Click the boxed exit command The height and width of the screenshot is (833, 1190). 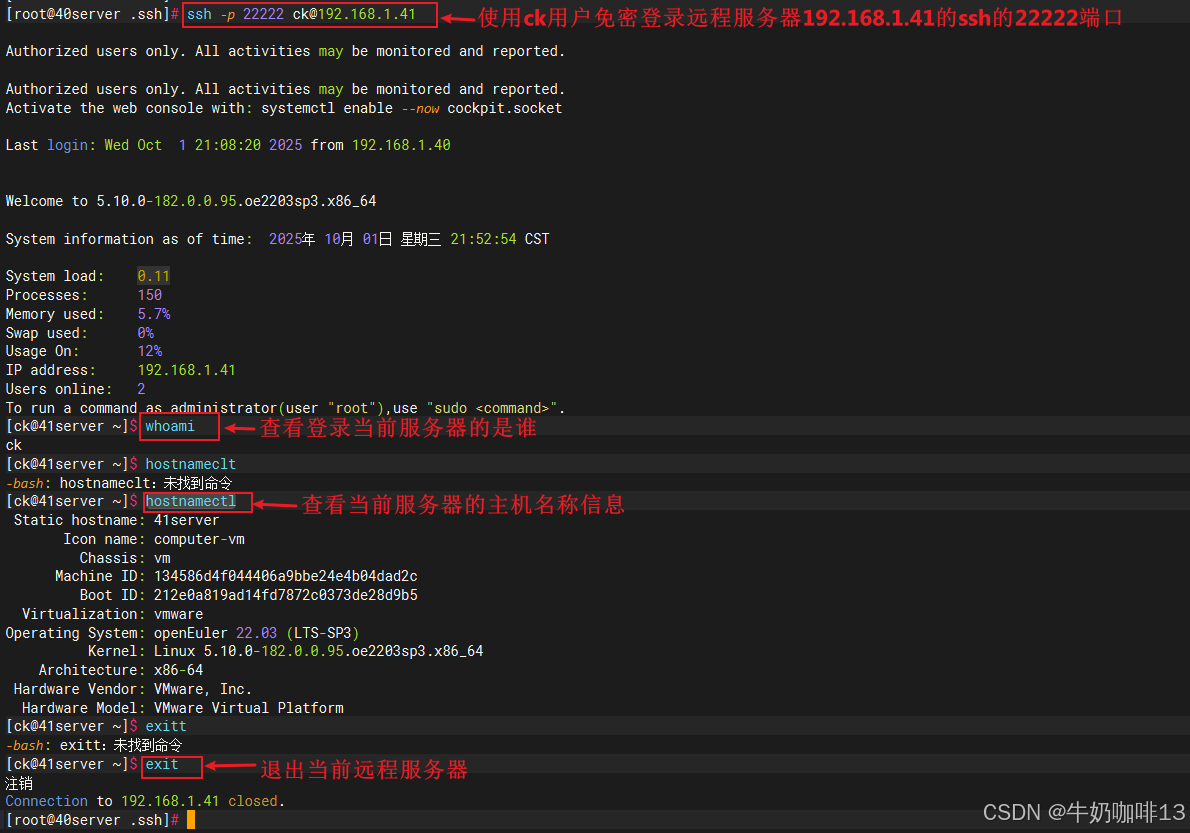coord(171,765)
